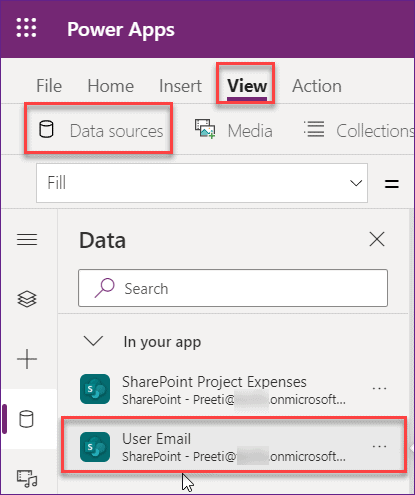Viewport: 415px width, 495px height.
Task: Open the Action tab
Action: click(x=317, y=86)
